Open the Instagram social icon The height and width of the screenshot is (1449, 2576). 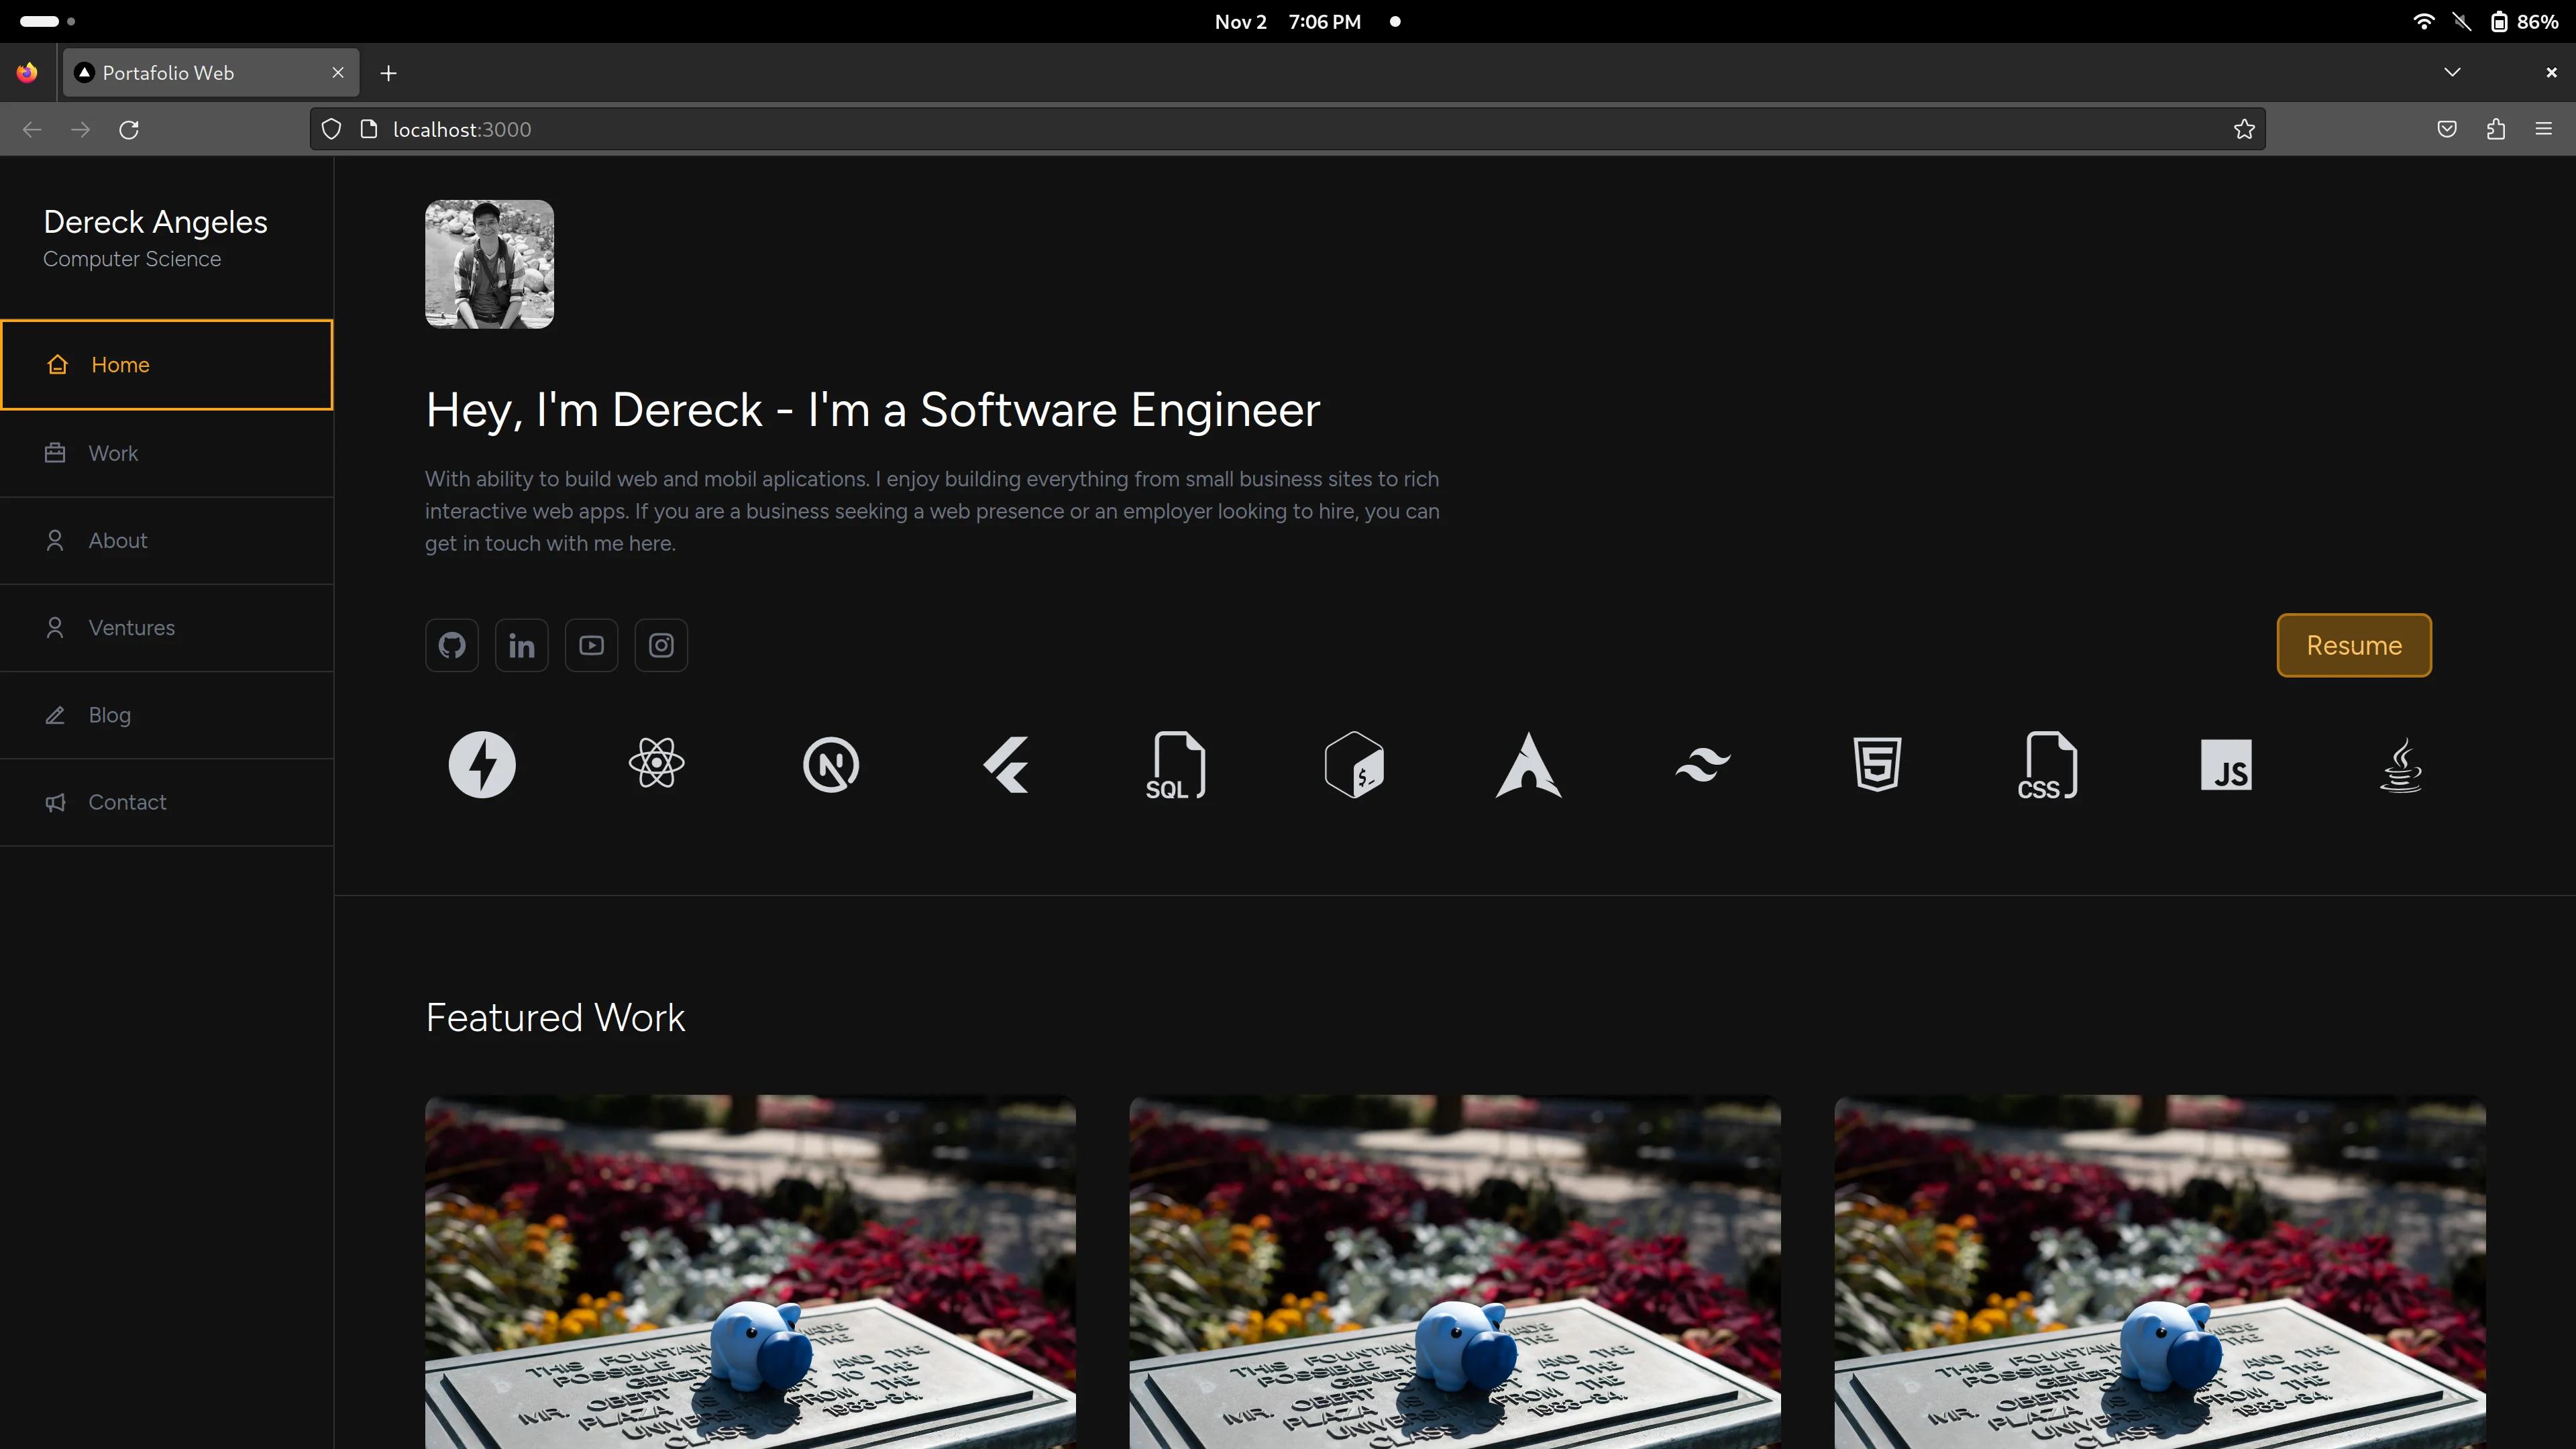661,645
